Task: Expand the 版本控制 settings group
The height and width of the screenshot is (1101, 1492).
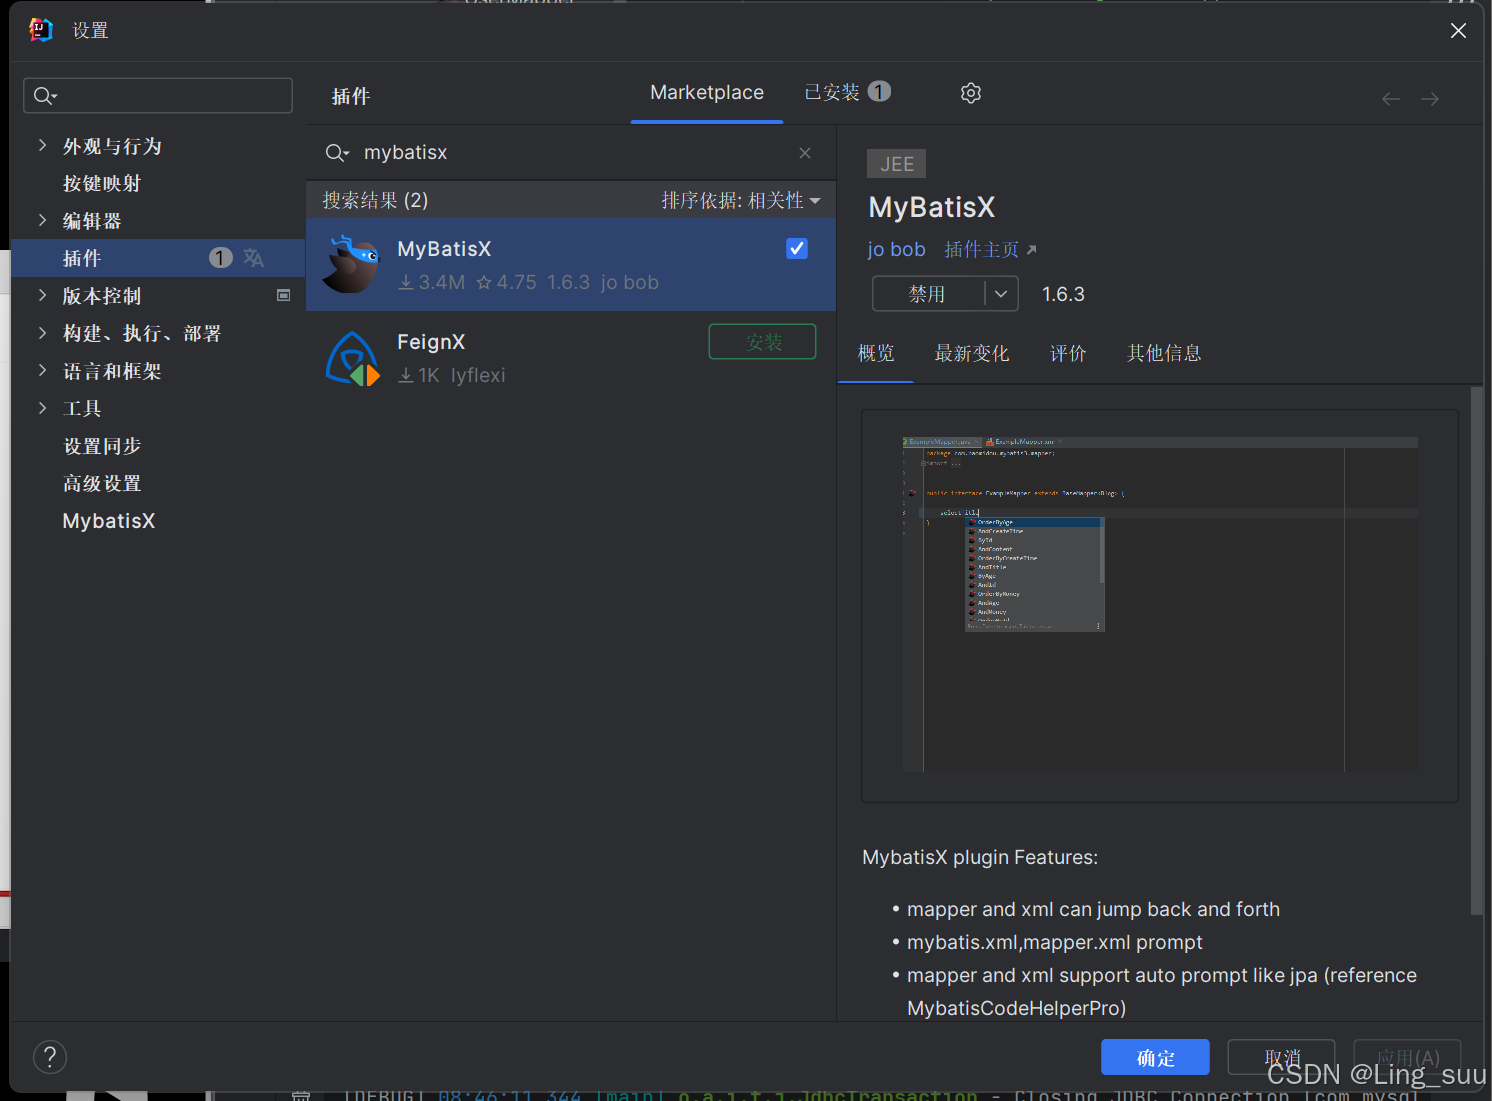Action: point(42,295)
